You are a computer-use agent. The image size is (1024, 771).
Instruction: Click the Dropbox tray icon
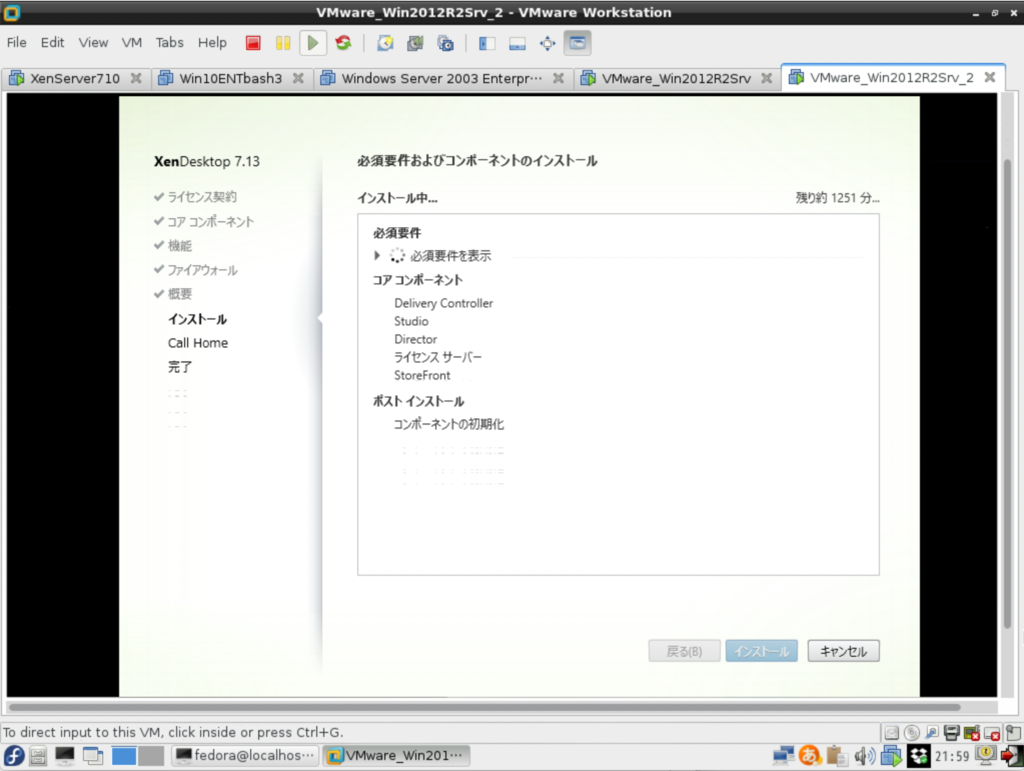coord(918,756)
